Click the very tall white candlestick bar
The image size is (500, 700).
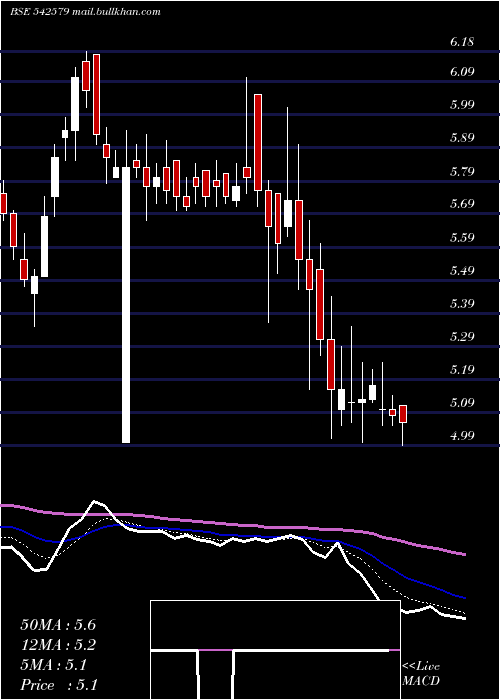[126, 305]
